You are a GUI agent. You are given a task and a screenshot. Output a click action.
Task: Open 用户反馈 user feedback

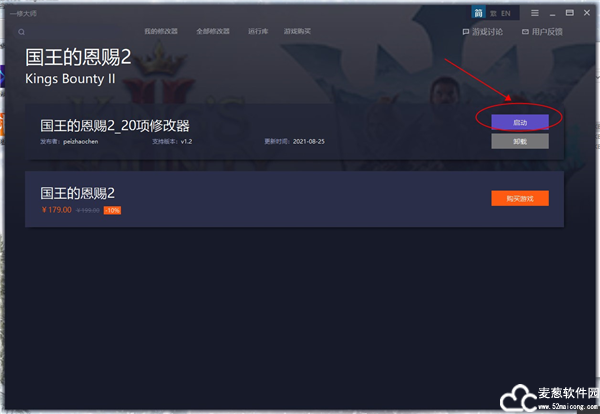(542, 32)
